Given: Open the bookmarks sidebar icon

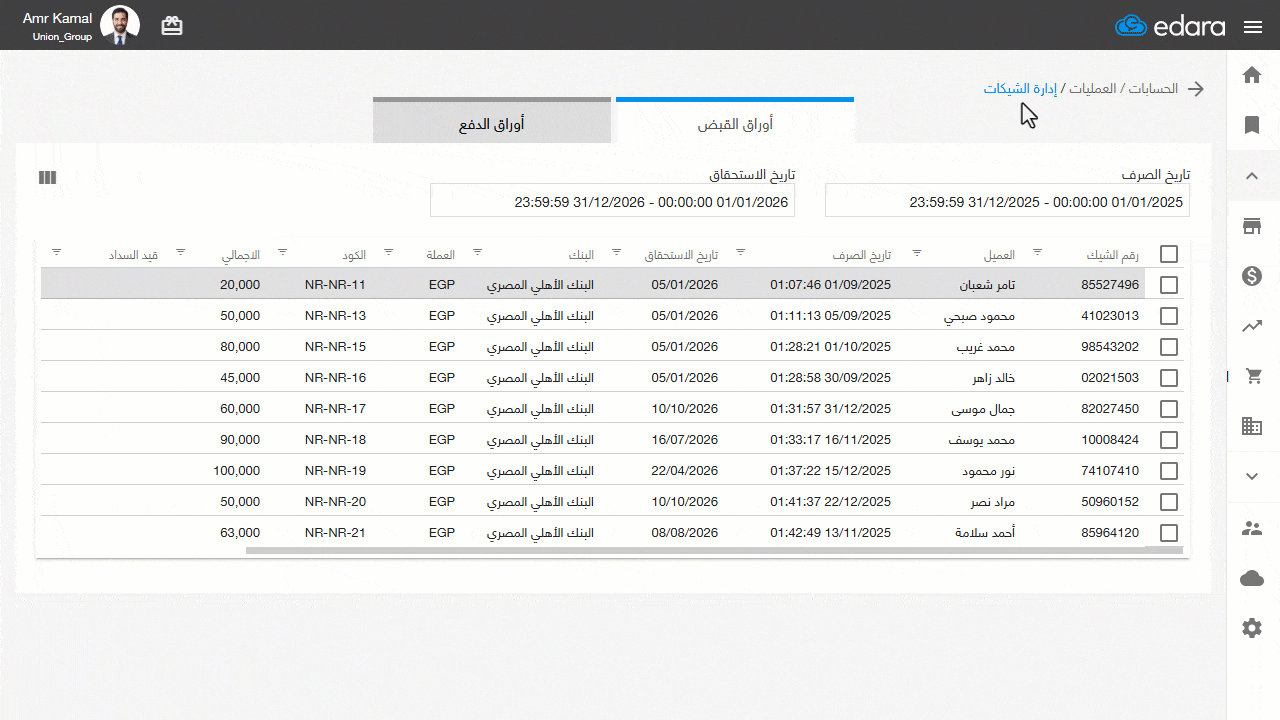Looking at the screenshot, I should click(x=1252, y=125).
